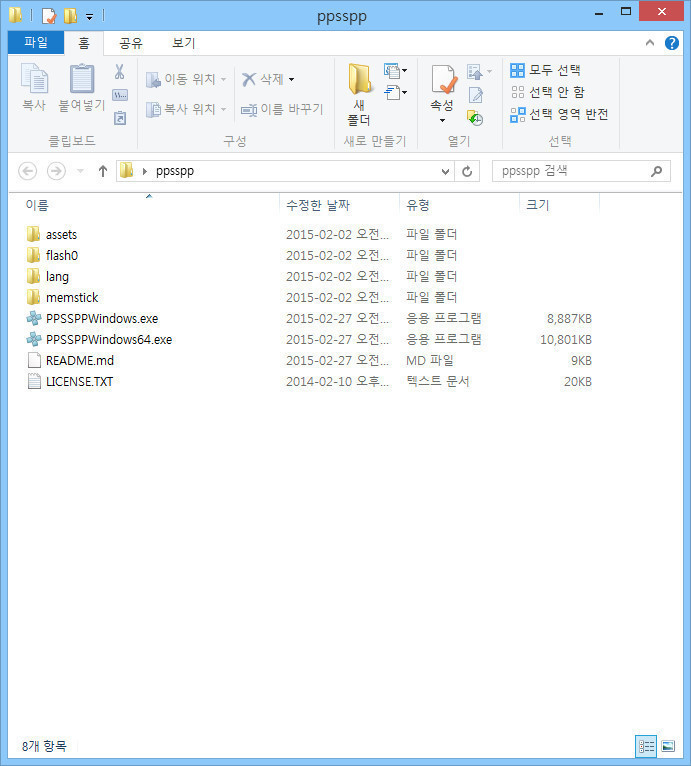Click the Delete (삭제) X icon
The image size is (691, 766).
click(x=249, y=79)
